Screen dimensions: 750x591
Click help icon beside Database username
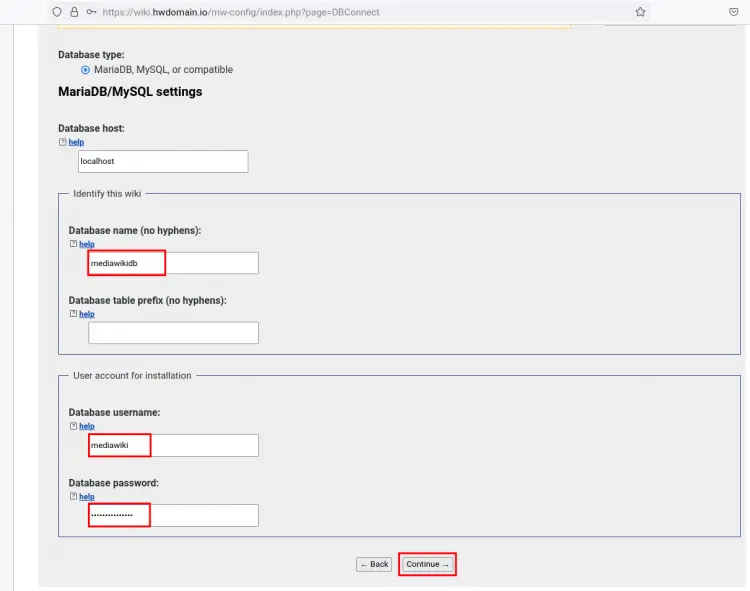click(73, 426)
